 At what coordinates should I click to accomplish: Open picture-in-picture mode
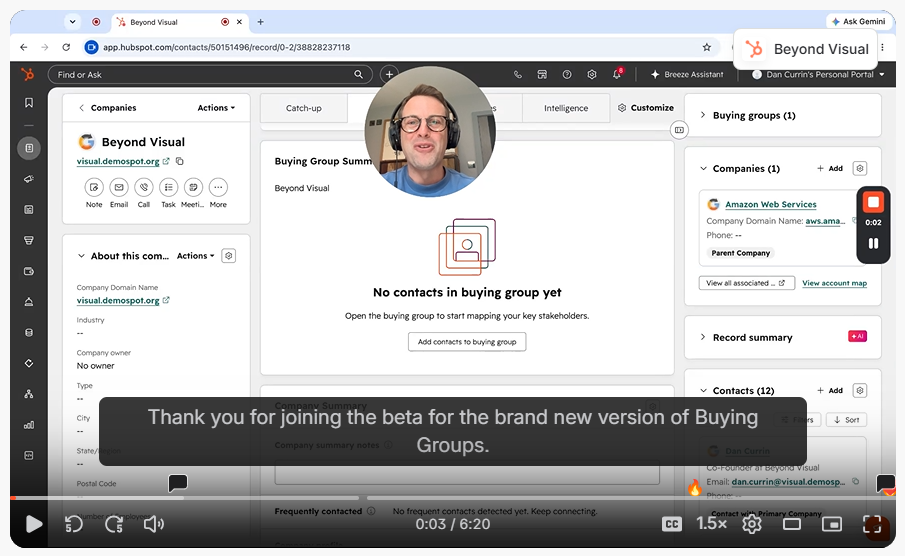coord(832,524)
